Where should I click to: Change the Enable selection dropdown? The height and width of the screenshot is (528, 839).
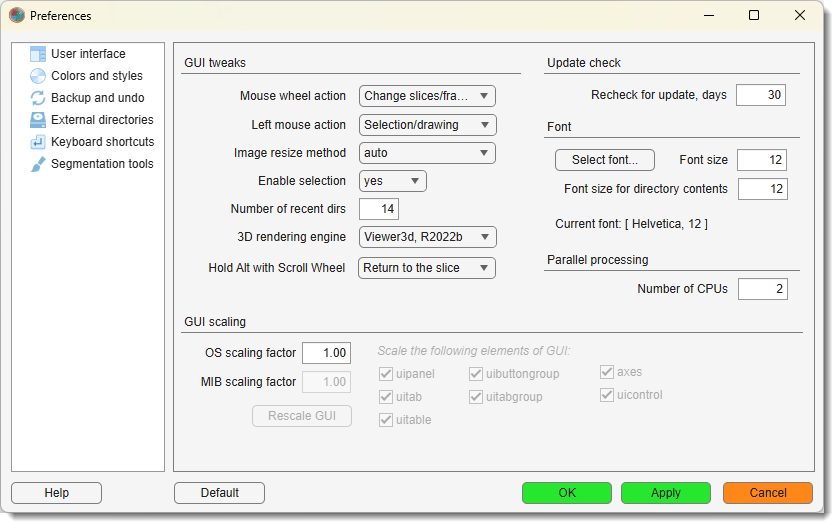[392, 181]
